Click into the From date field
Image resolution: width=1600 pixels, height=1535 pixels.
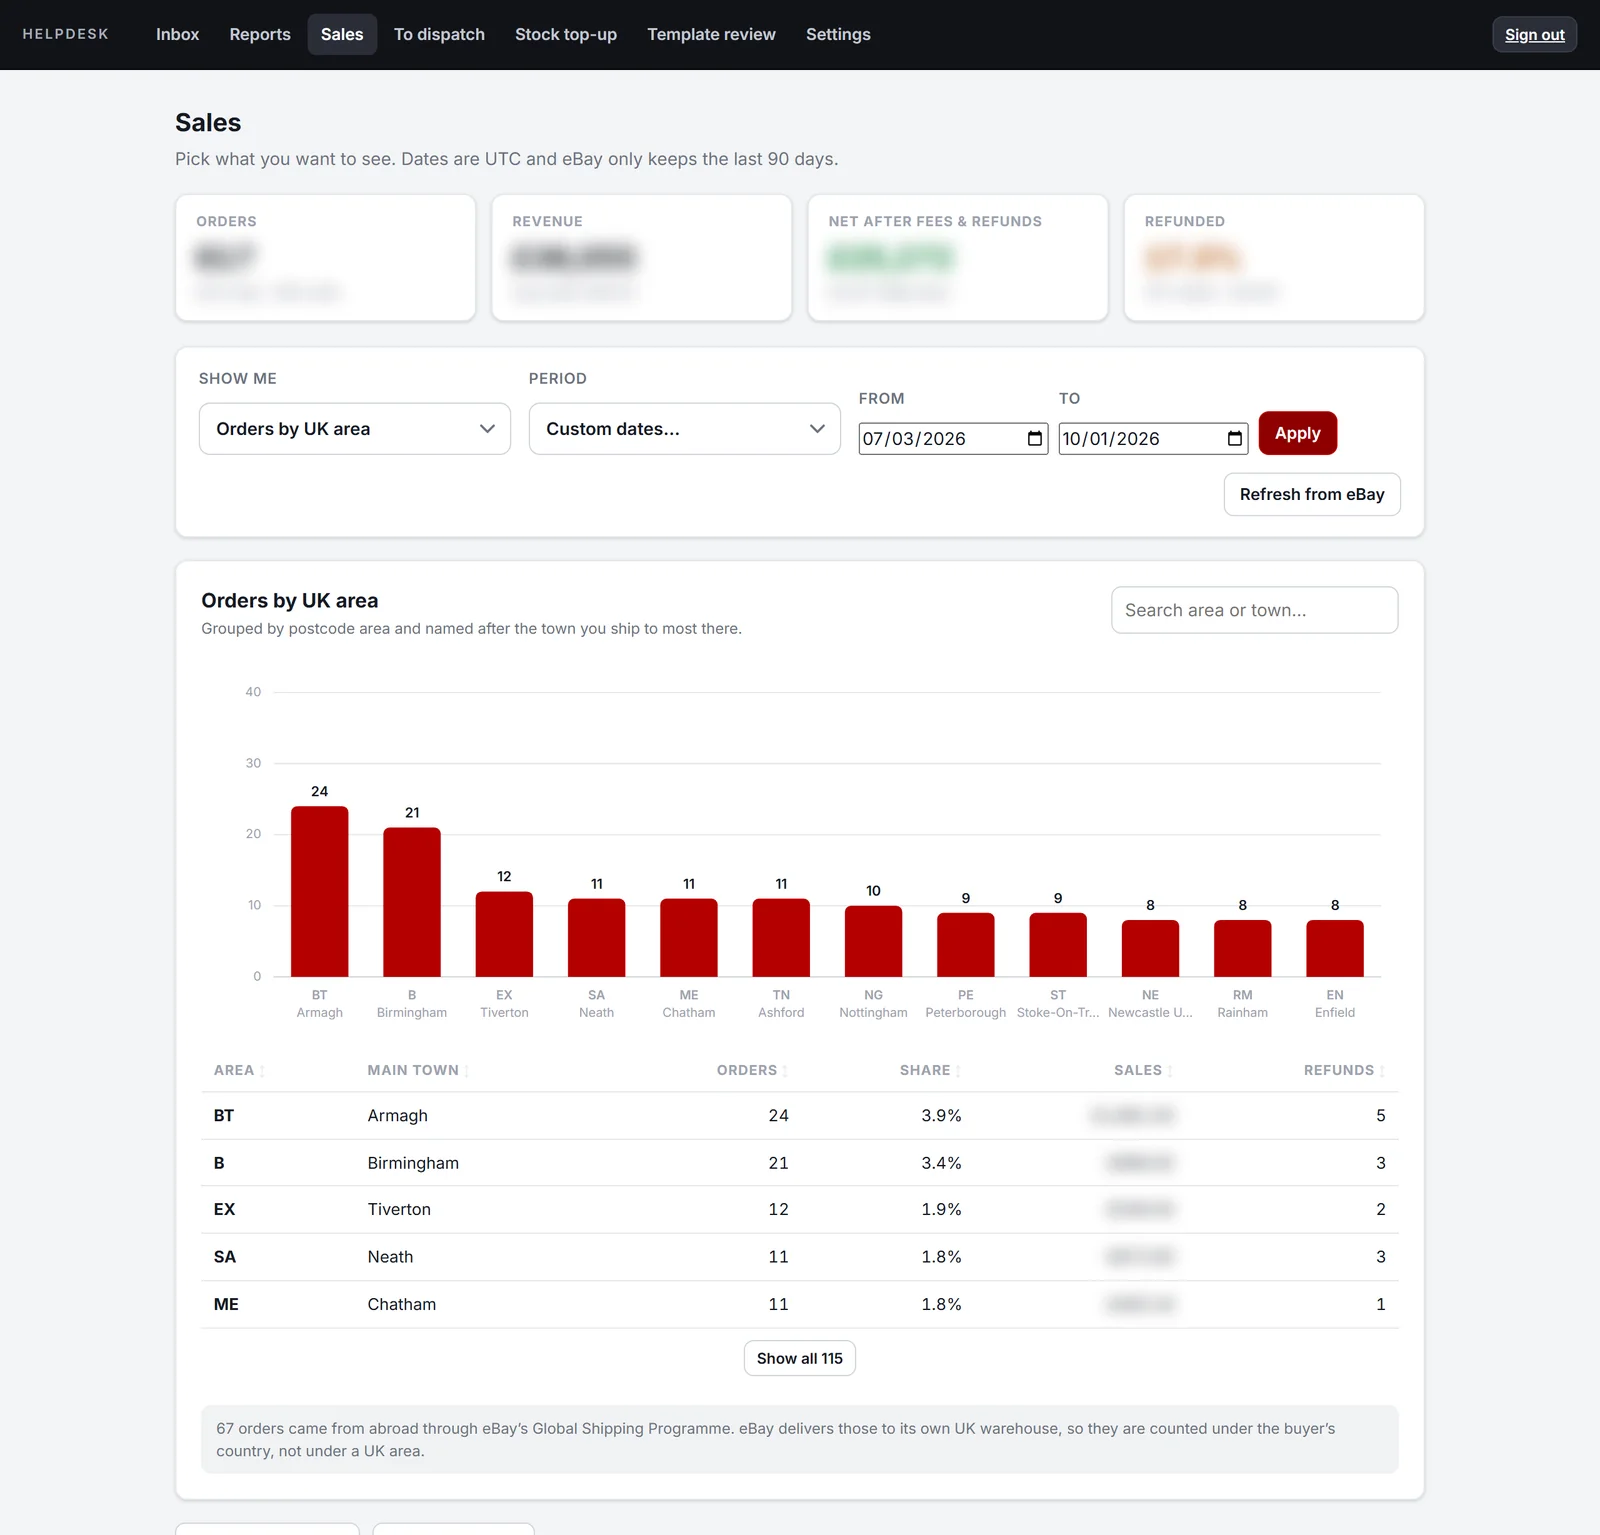click(953, 439)
